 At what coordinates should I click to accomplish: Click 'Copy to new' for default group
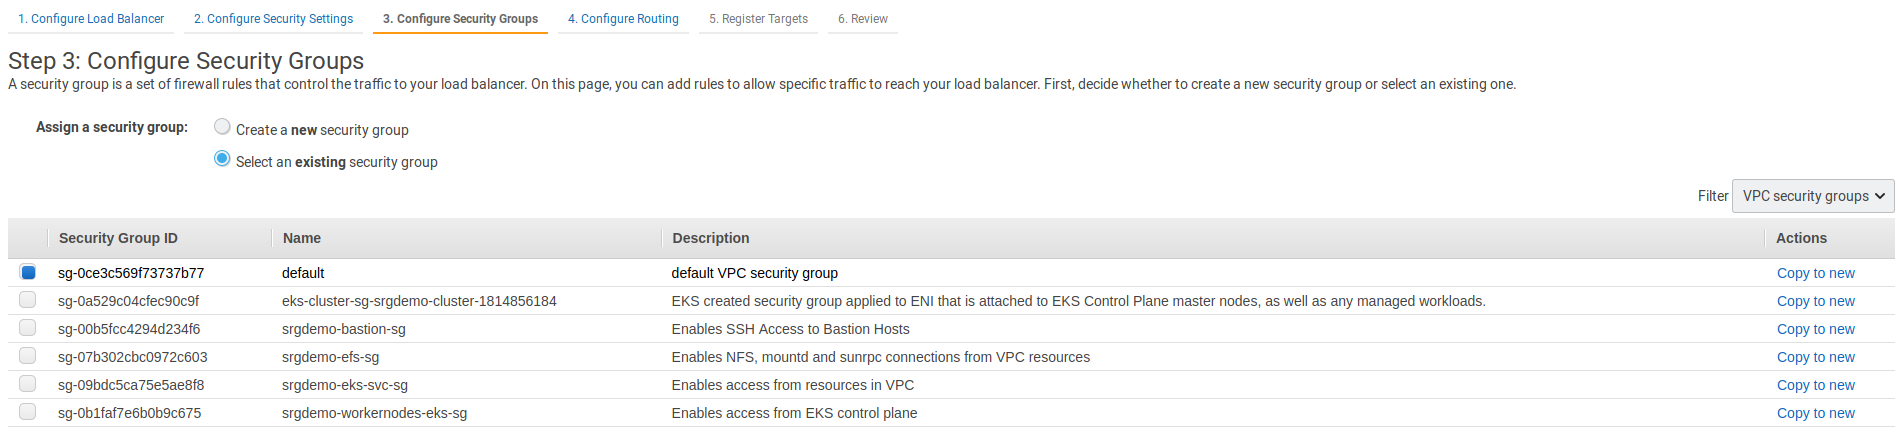(1815, 273)
